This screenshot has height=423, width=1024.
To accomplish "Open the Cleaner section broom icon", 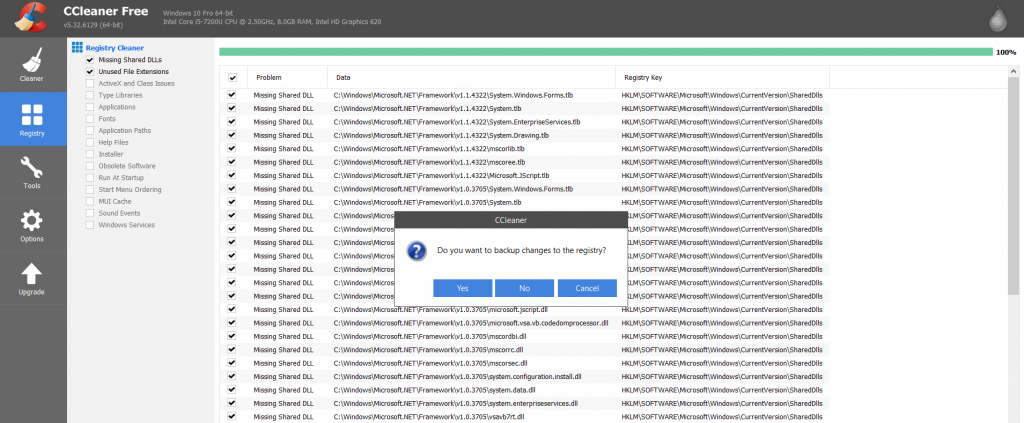I will [x=32, y=60].
